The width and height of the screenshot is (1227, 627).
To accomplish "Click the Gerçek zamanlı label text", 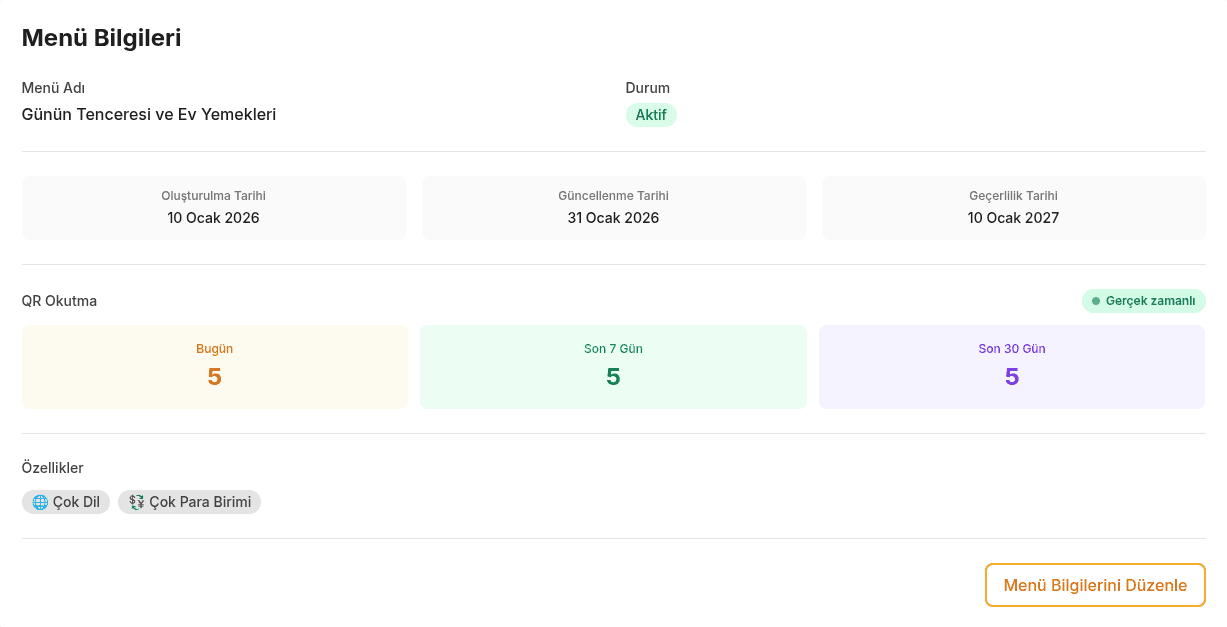I will 1150,301.
